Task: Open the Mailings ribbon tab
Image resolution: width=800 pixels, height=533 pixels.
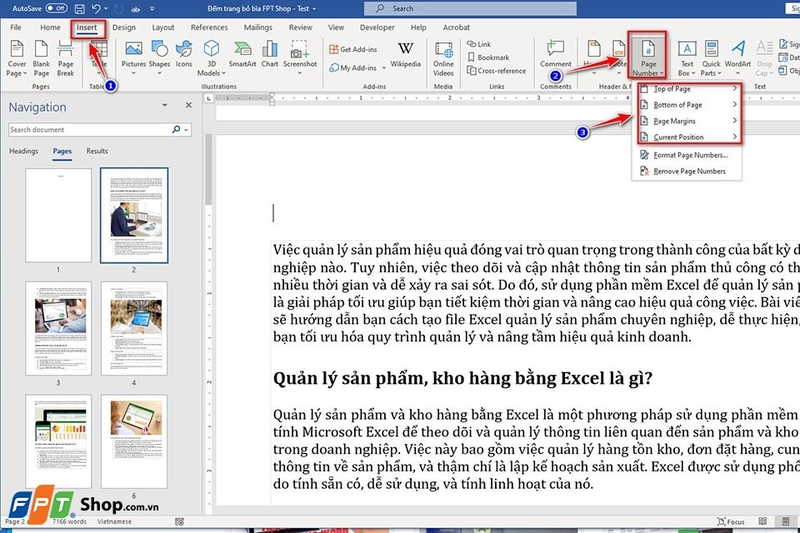Action: point(258,27)
